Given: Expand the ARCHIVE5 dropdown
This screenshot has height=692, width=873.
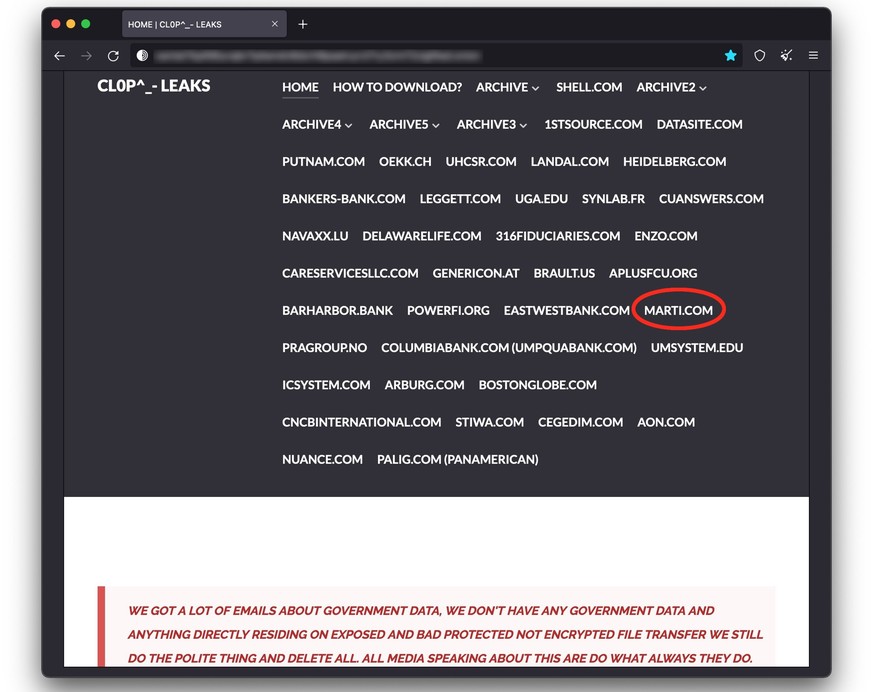Looking at the screenshot, I should (405, 124).
